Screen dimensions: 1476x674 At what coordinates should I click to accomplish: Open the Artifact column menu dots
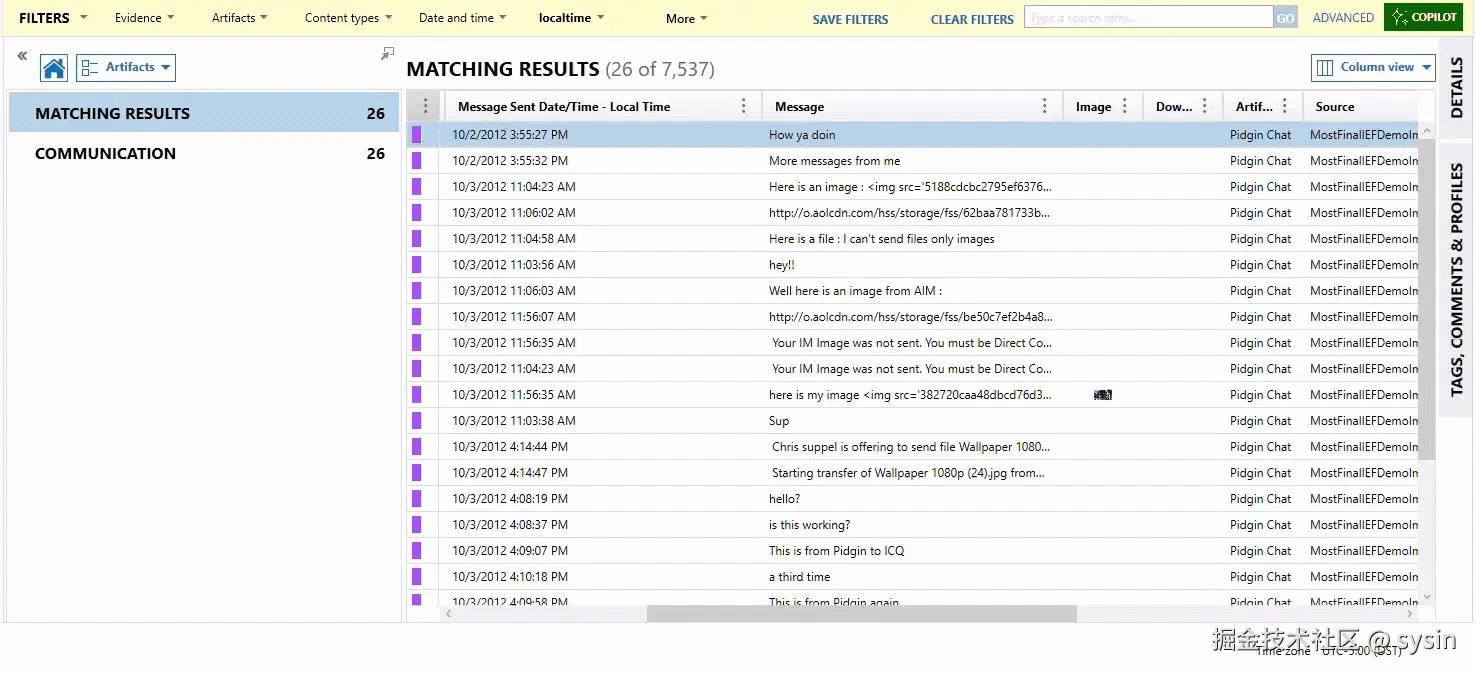coord(1285,106)
